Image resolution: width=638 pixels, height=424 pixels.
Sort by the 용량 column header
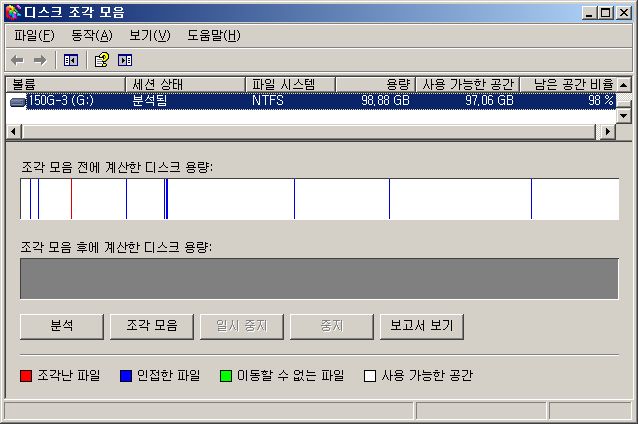pos(375,85)
